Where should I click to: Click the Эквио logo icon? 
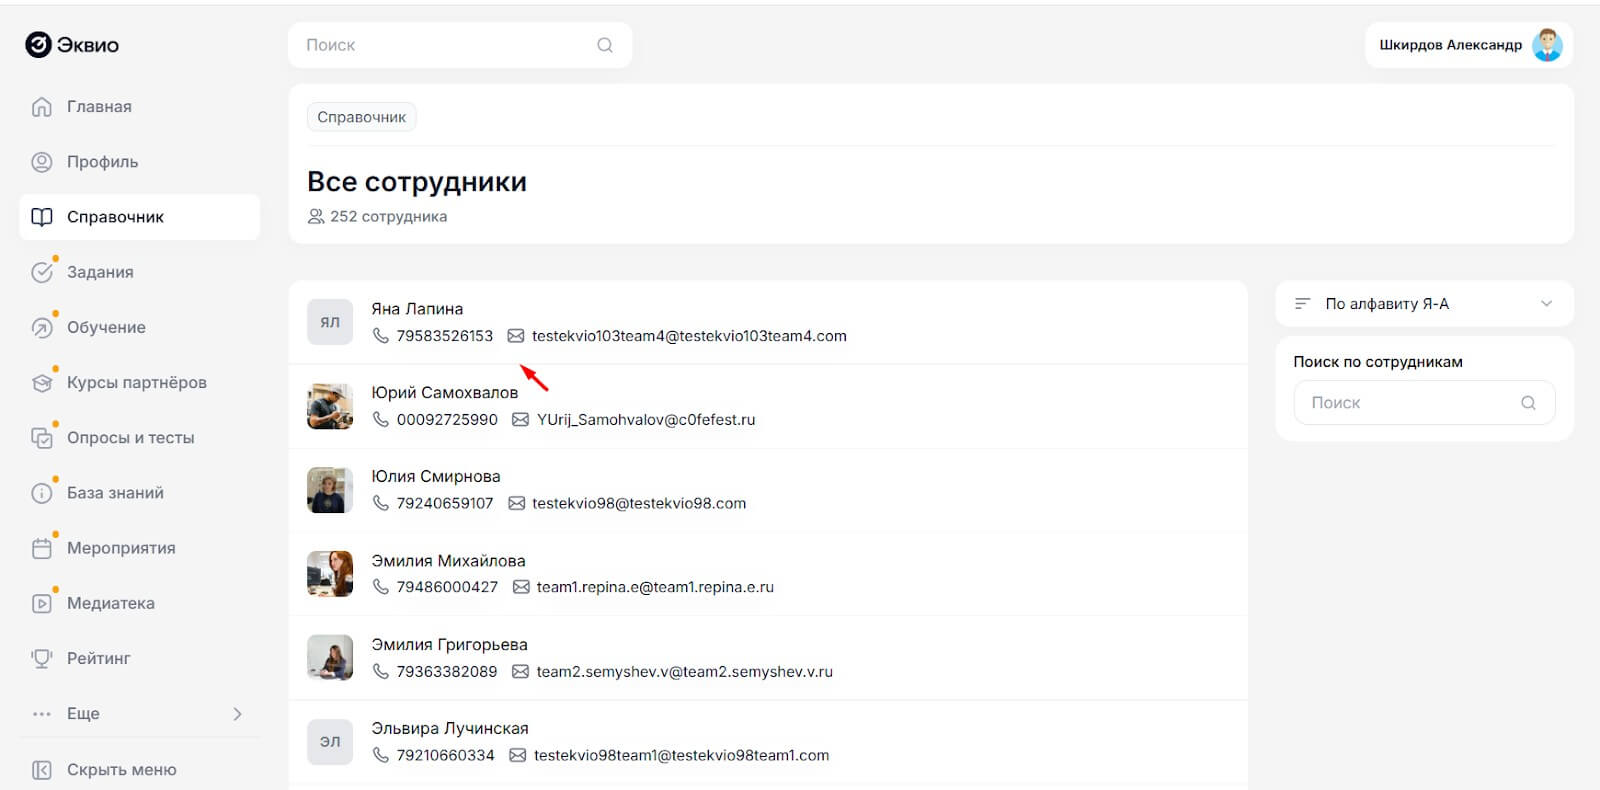coord(38,45)
